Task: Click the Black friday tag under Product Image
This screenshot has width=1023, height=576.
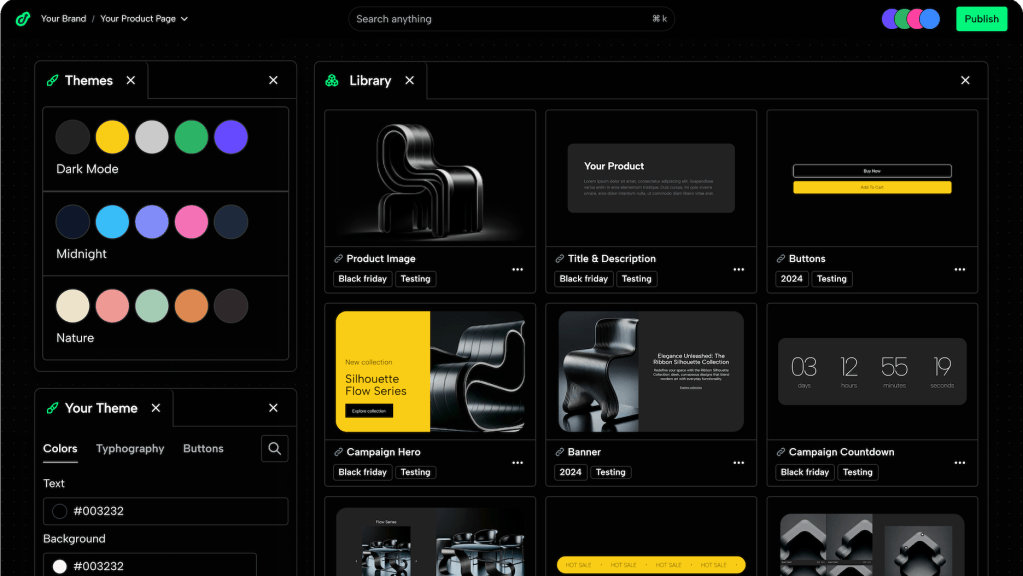Action: 362,279
